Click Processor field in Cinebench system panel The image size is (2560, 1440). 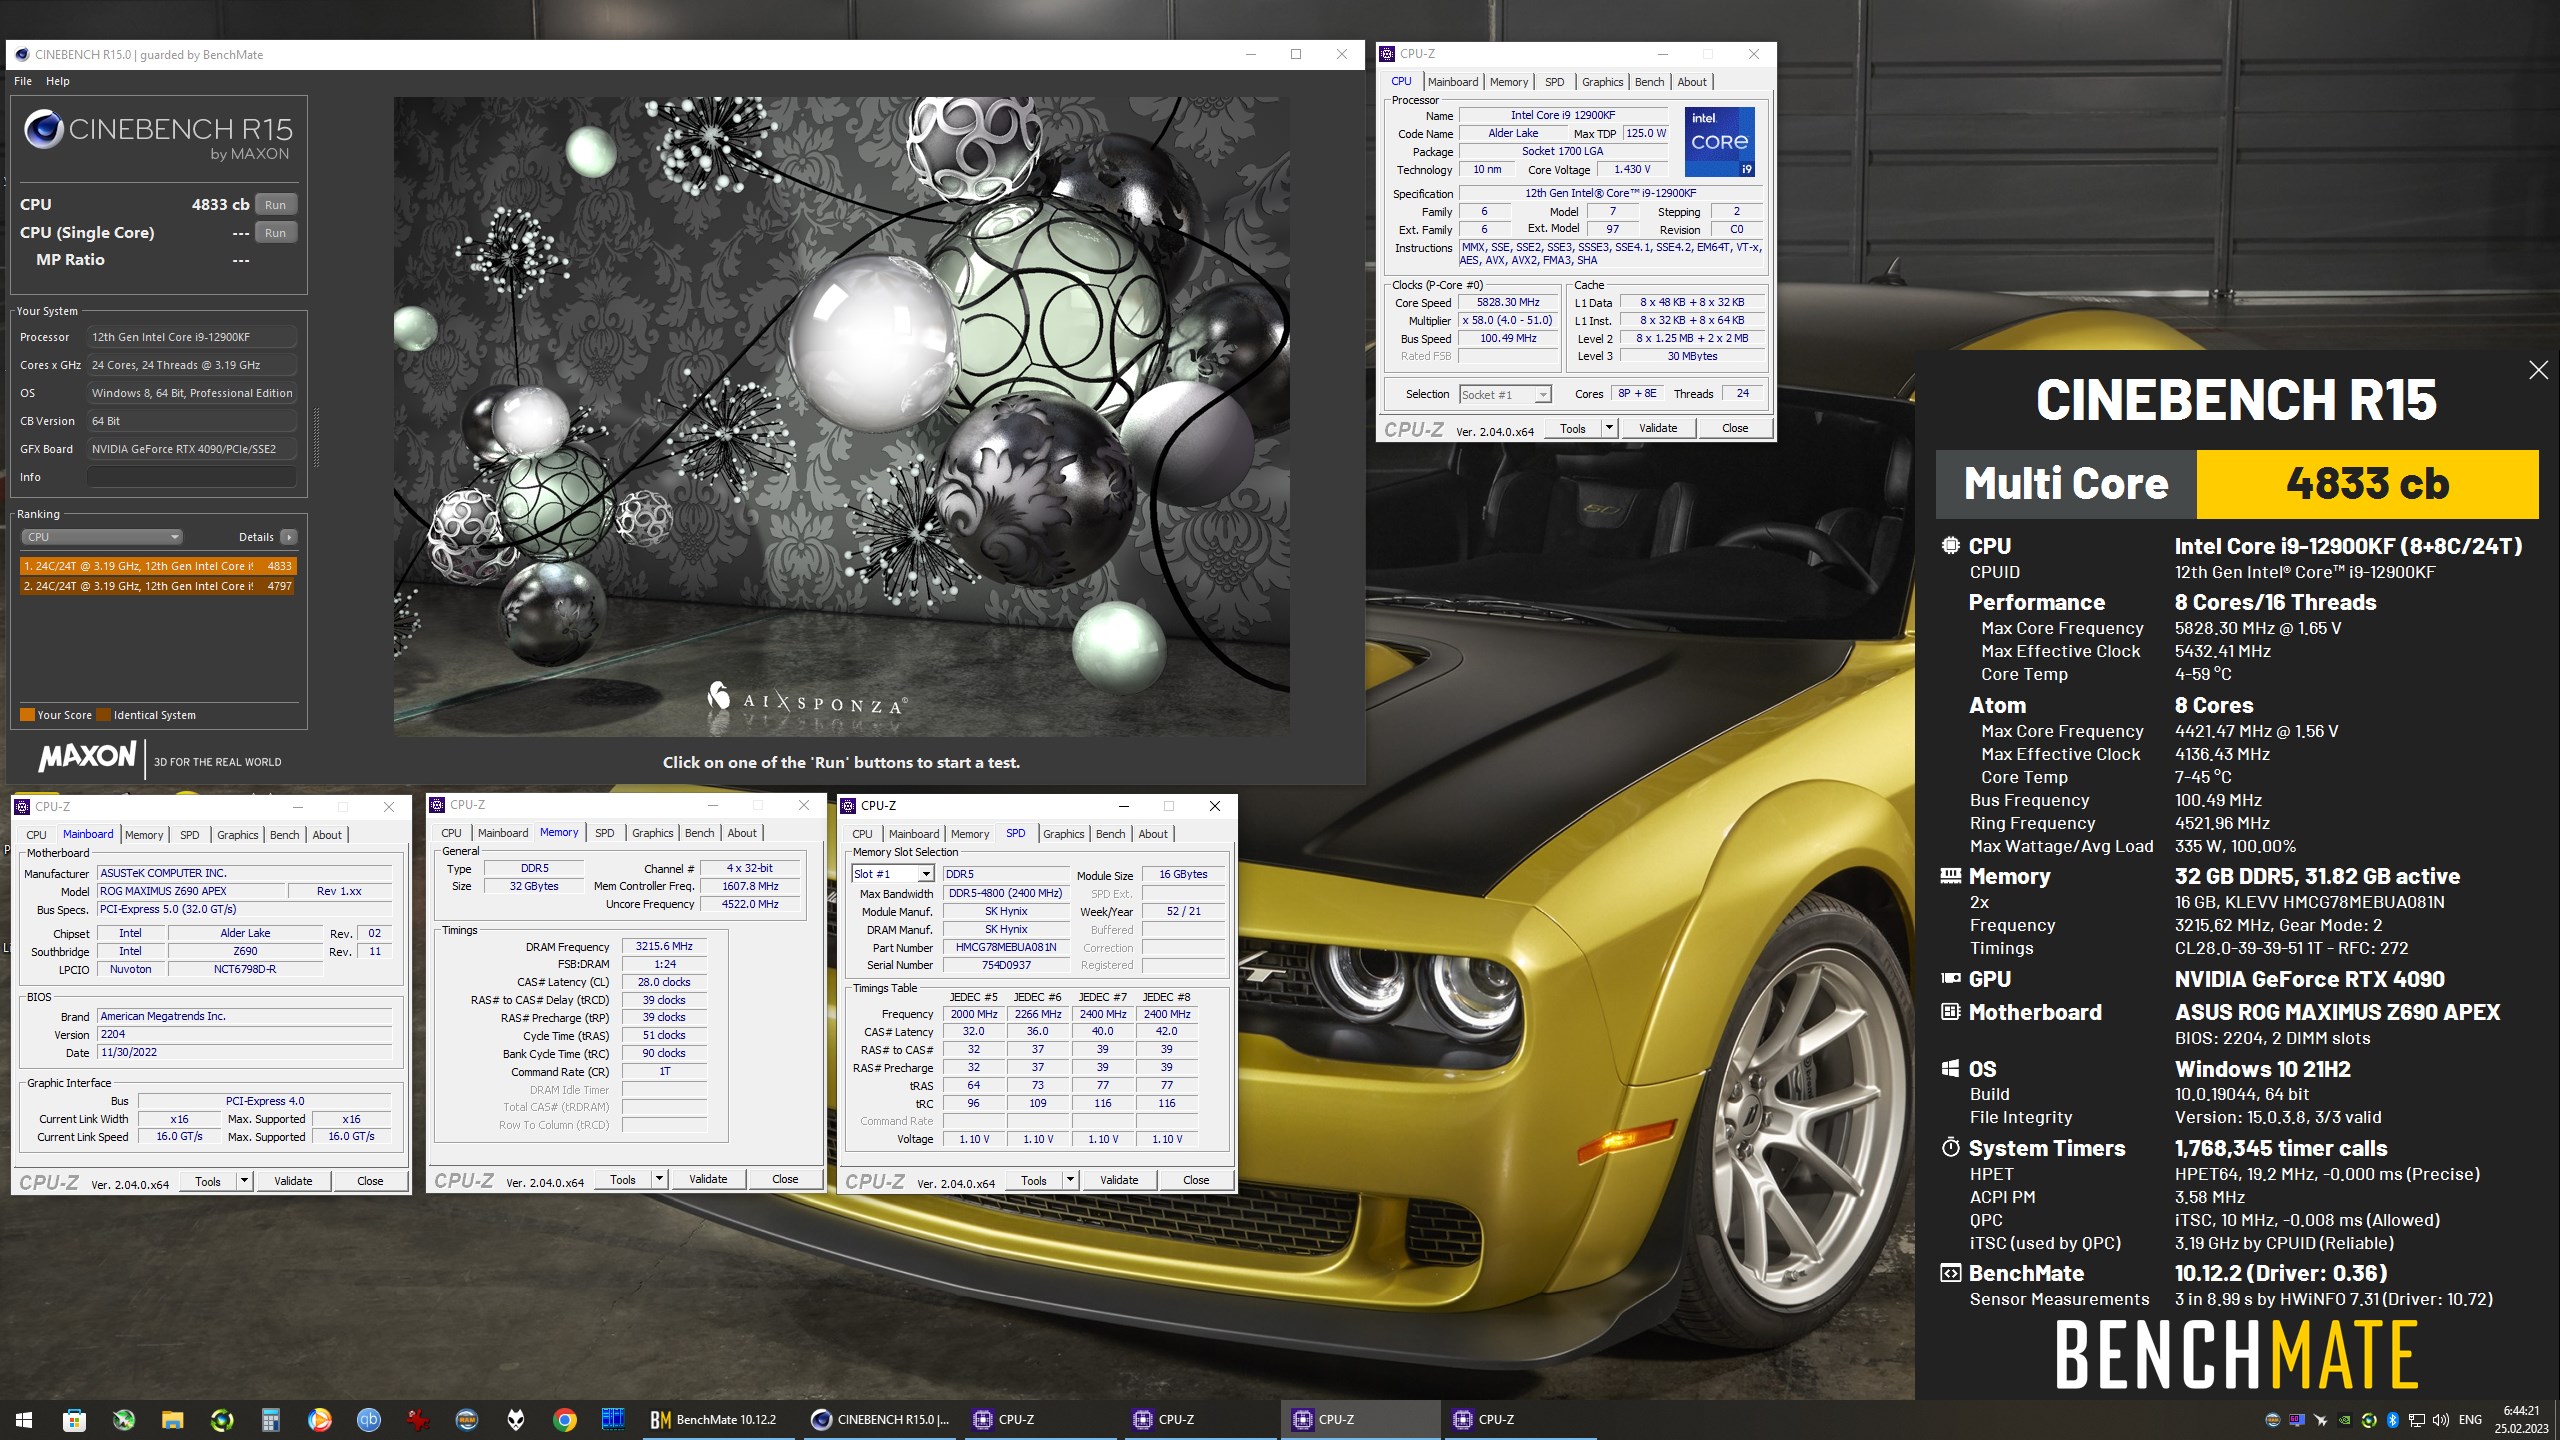point(191,337)
